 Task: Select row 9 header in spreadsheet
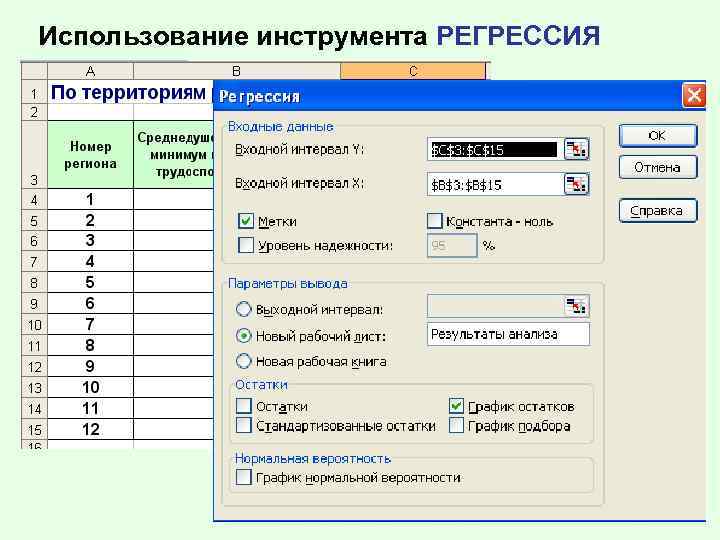(x=34, y=304)
